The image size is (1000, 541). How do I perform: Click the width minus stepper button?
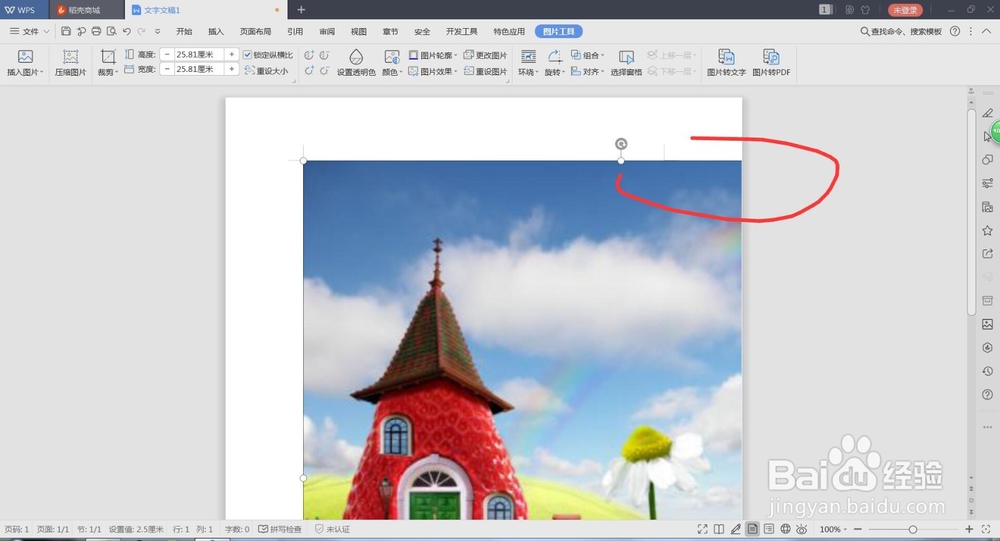coord(167,69)
